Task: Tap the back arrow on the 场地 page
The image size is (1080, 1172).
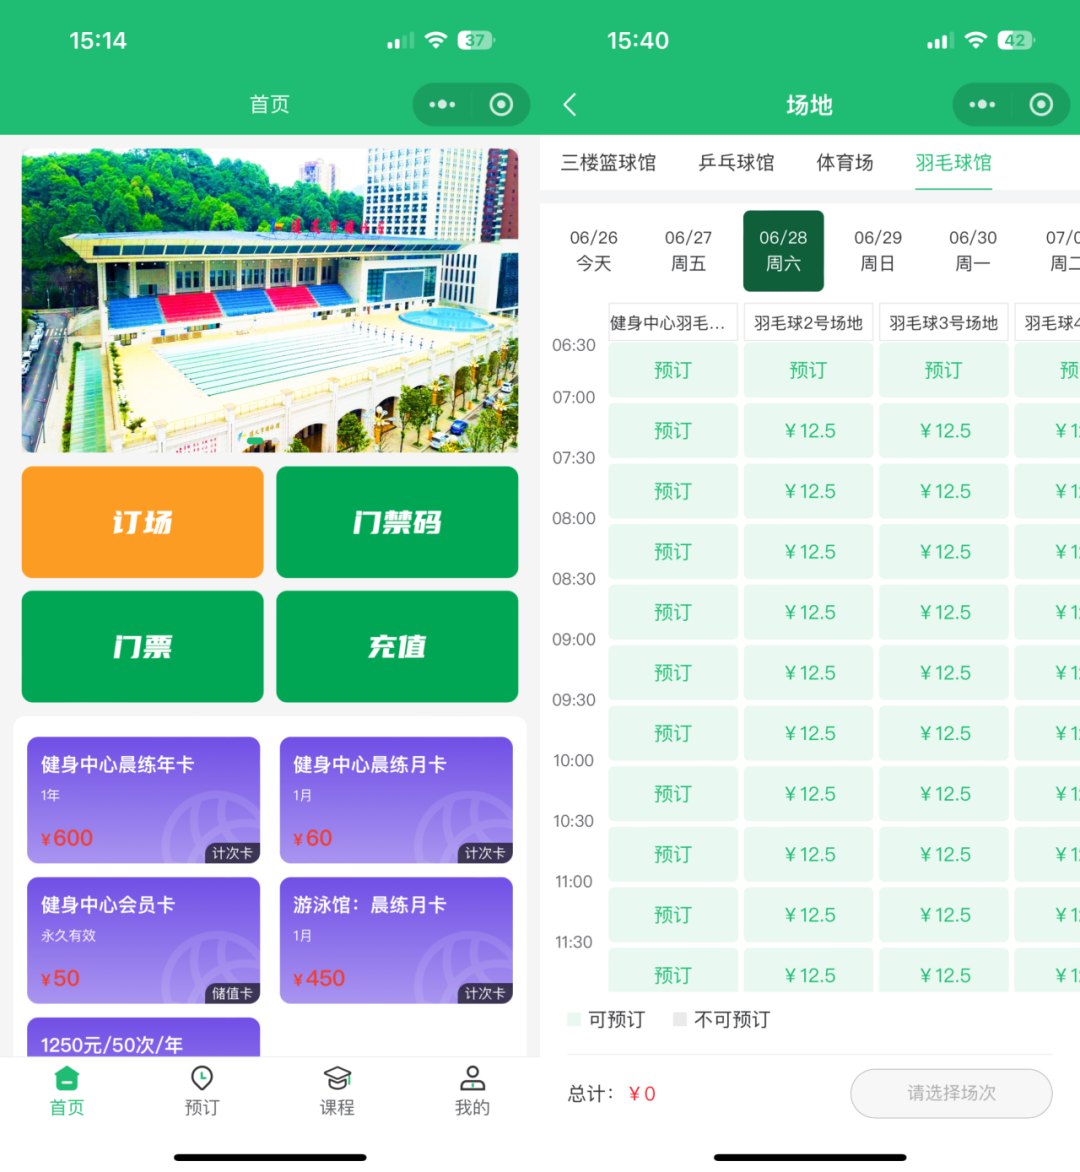Action: coord(570,104)
